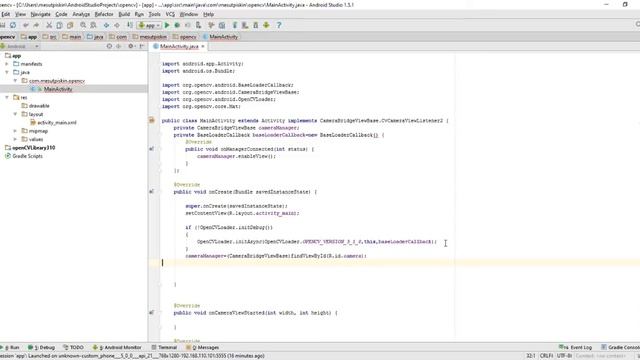Collapse the com.mesutpiskin.opencv package arrow

16,81
